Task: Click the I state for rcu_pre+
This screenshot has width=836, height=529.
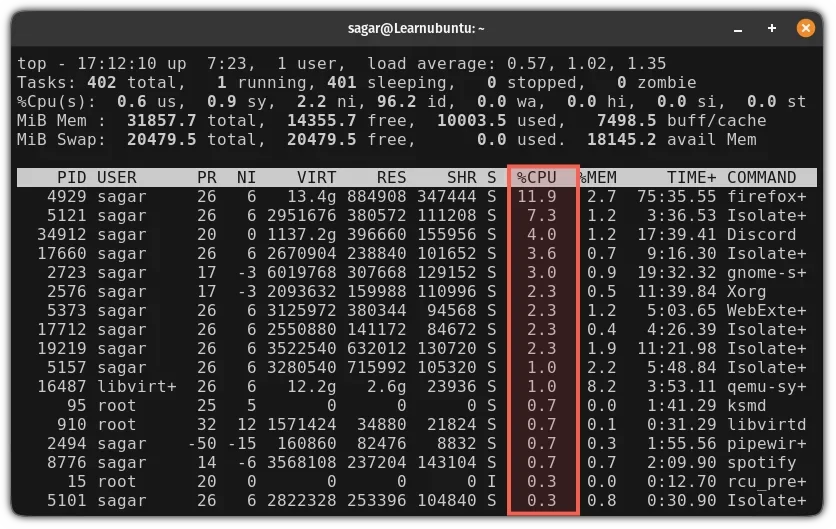Action: pyautogui.click(x=492, y=482)
